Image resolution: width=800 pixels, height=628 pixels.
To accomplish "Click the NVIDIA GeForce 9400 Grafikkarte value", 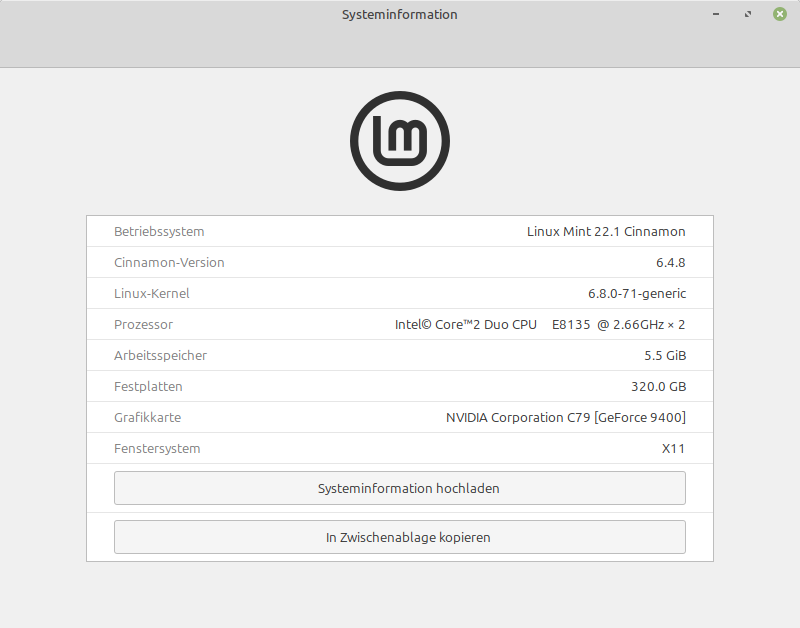I will tap(566, 418).
